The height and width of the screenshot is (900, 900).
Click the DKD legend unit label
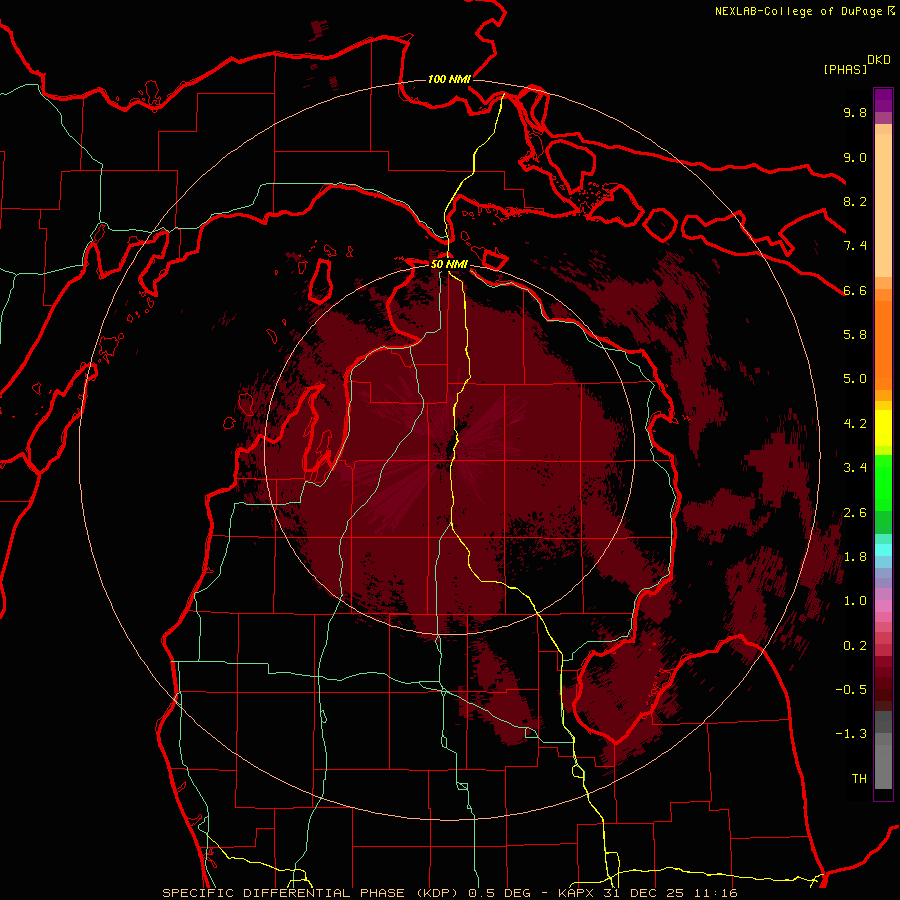(879, 60)
